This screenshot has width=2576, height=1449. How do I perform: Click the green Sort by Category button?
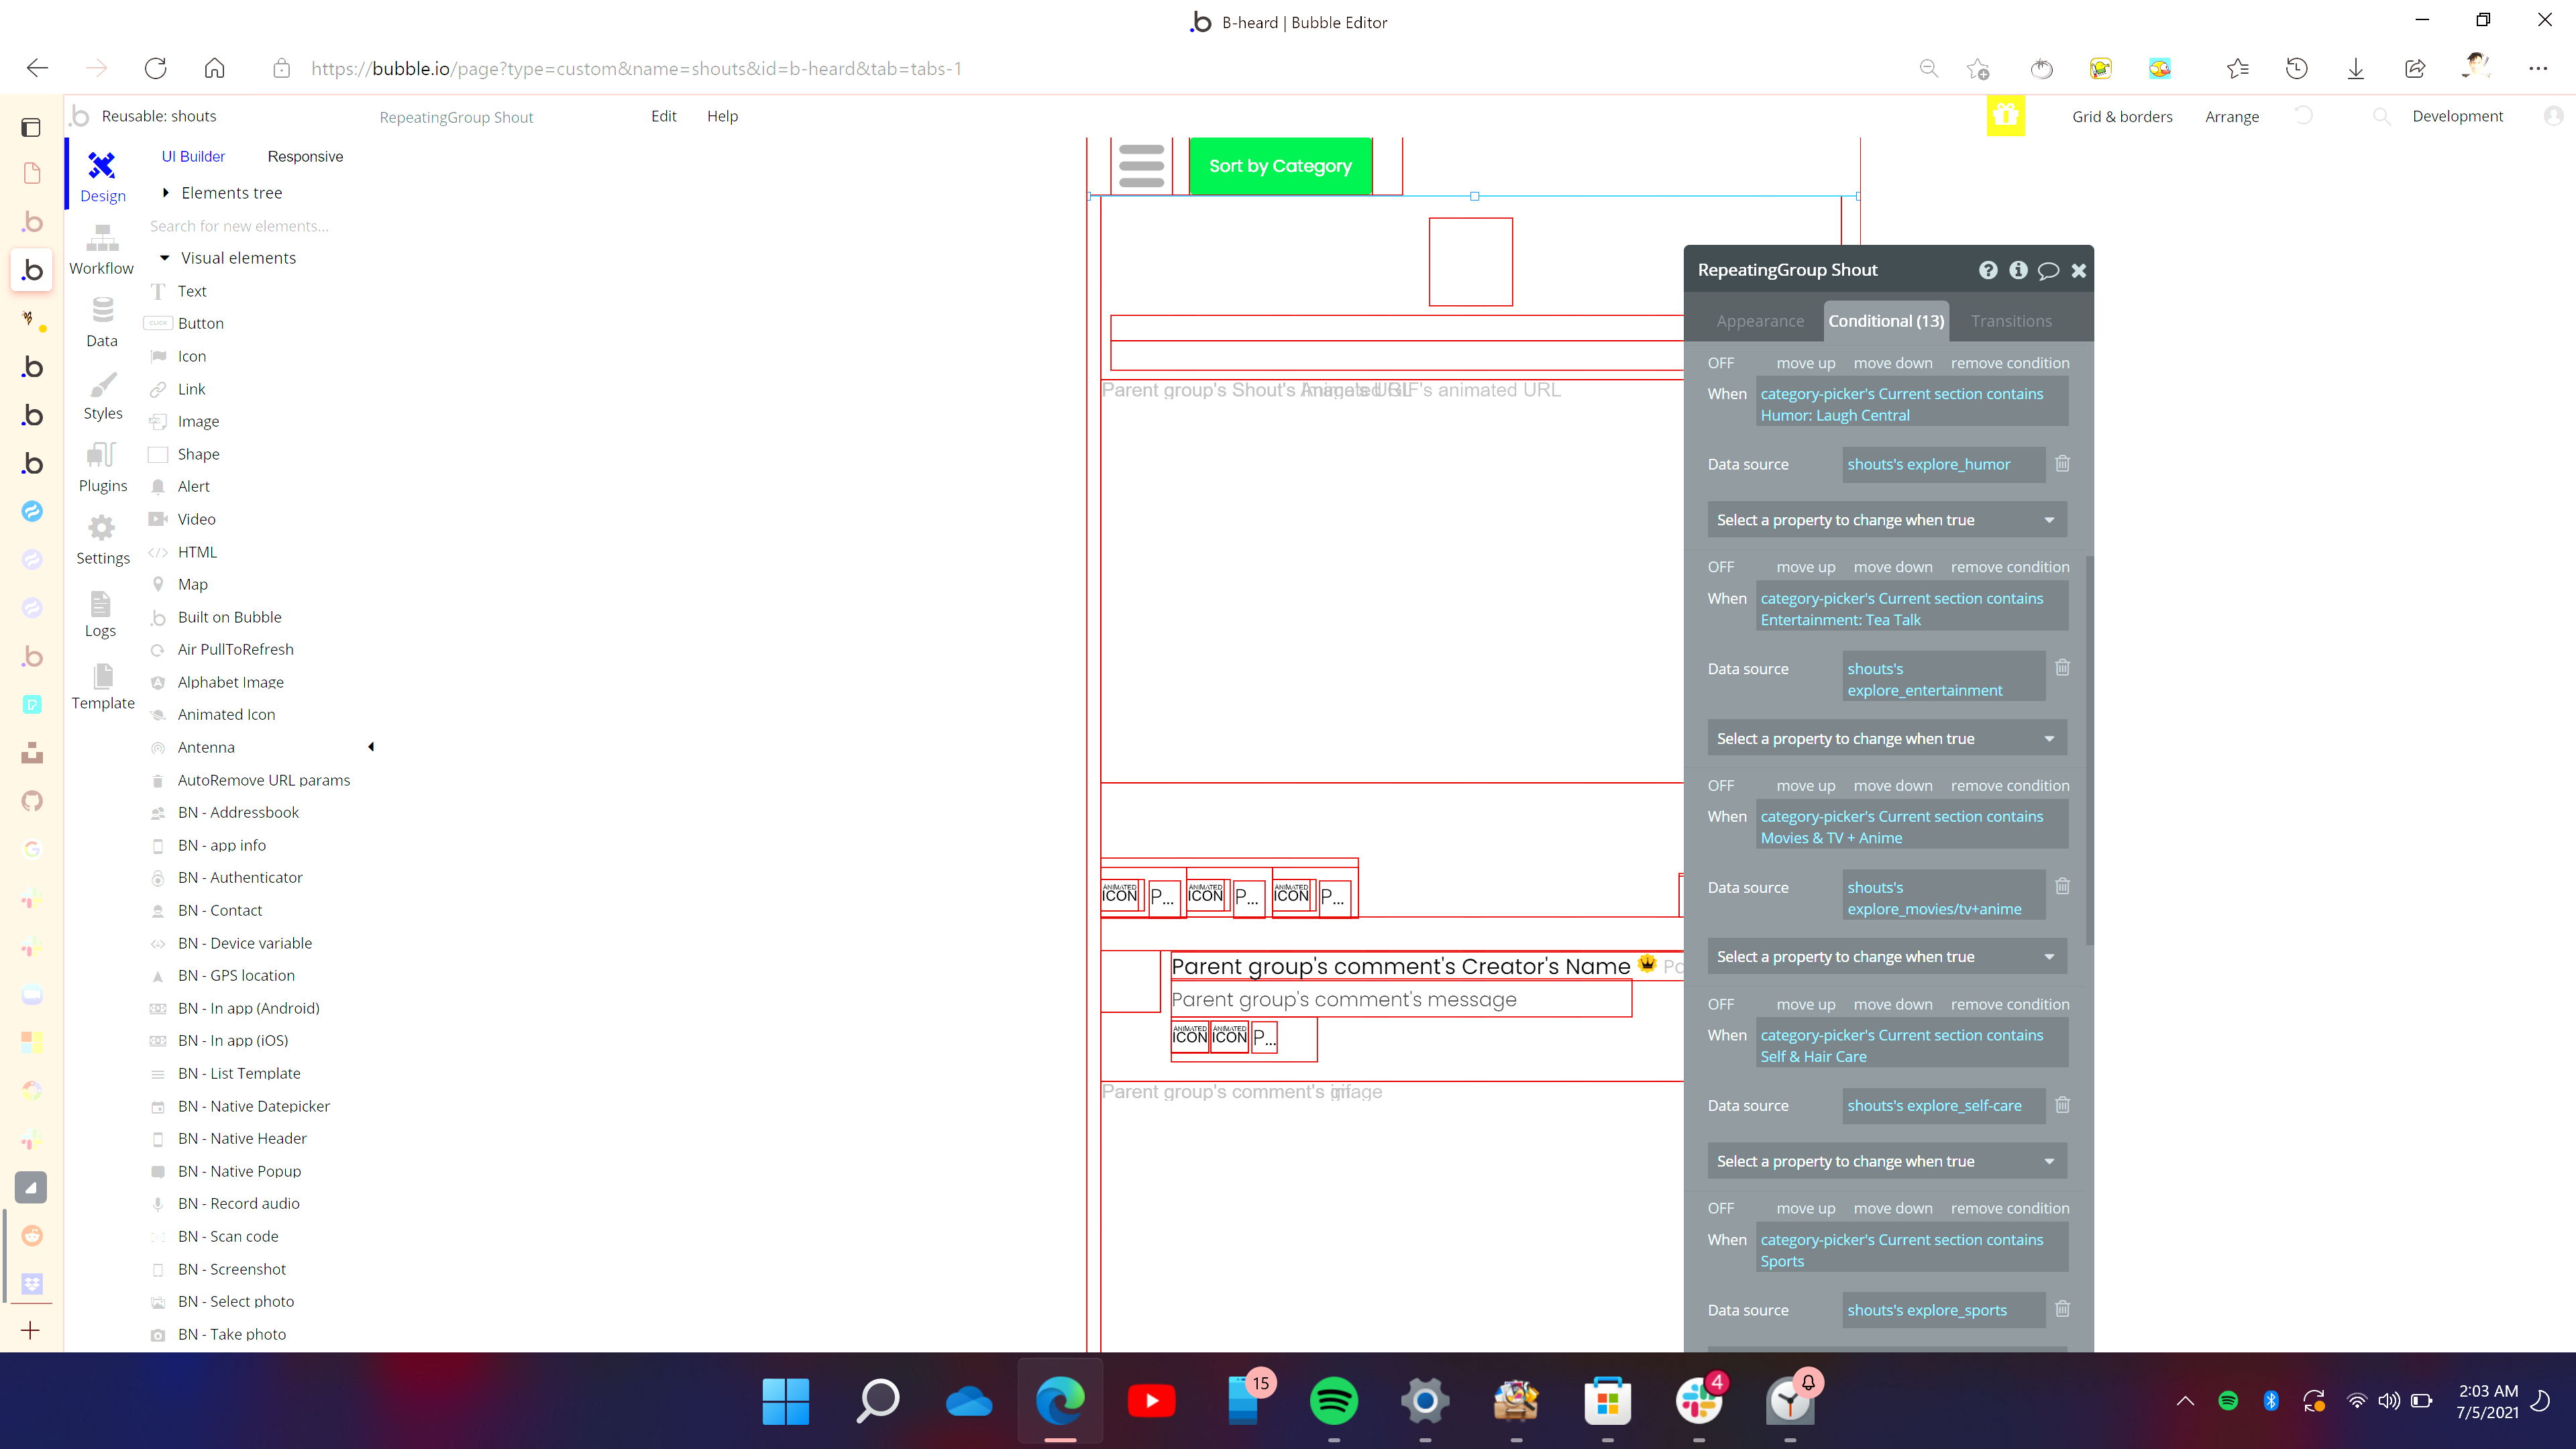coord(1280,166)
